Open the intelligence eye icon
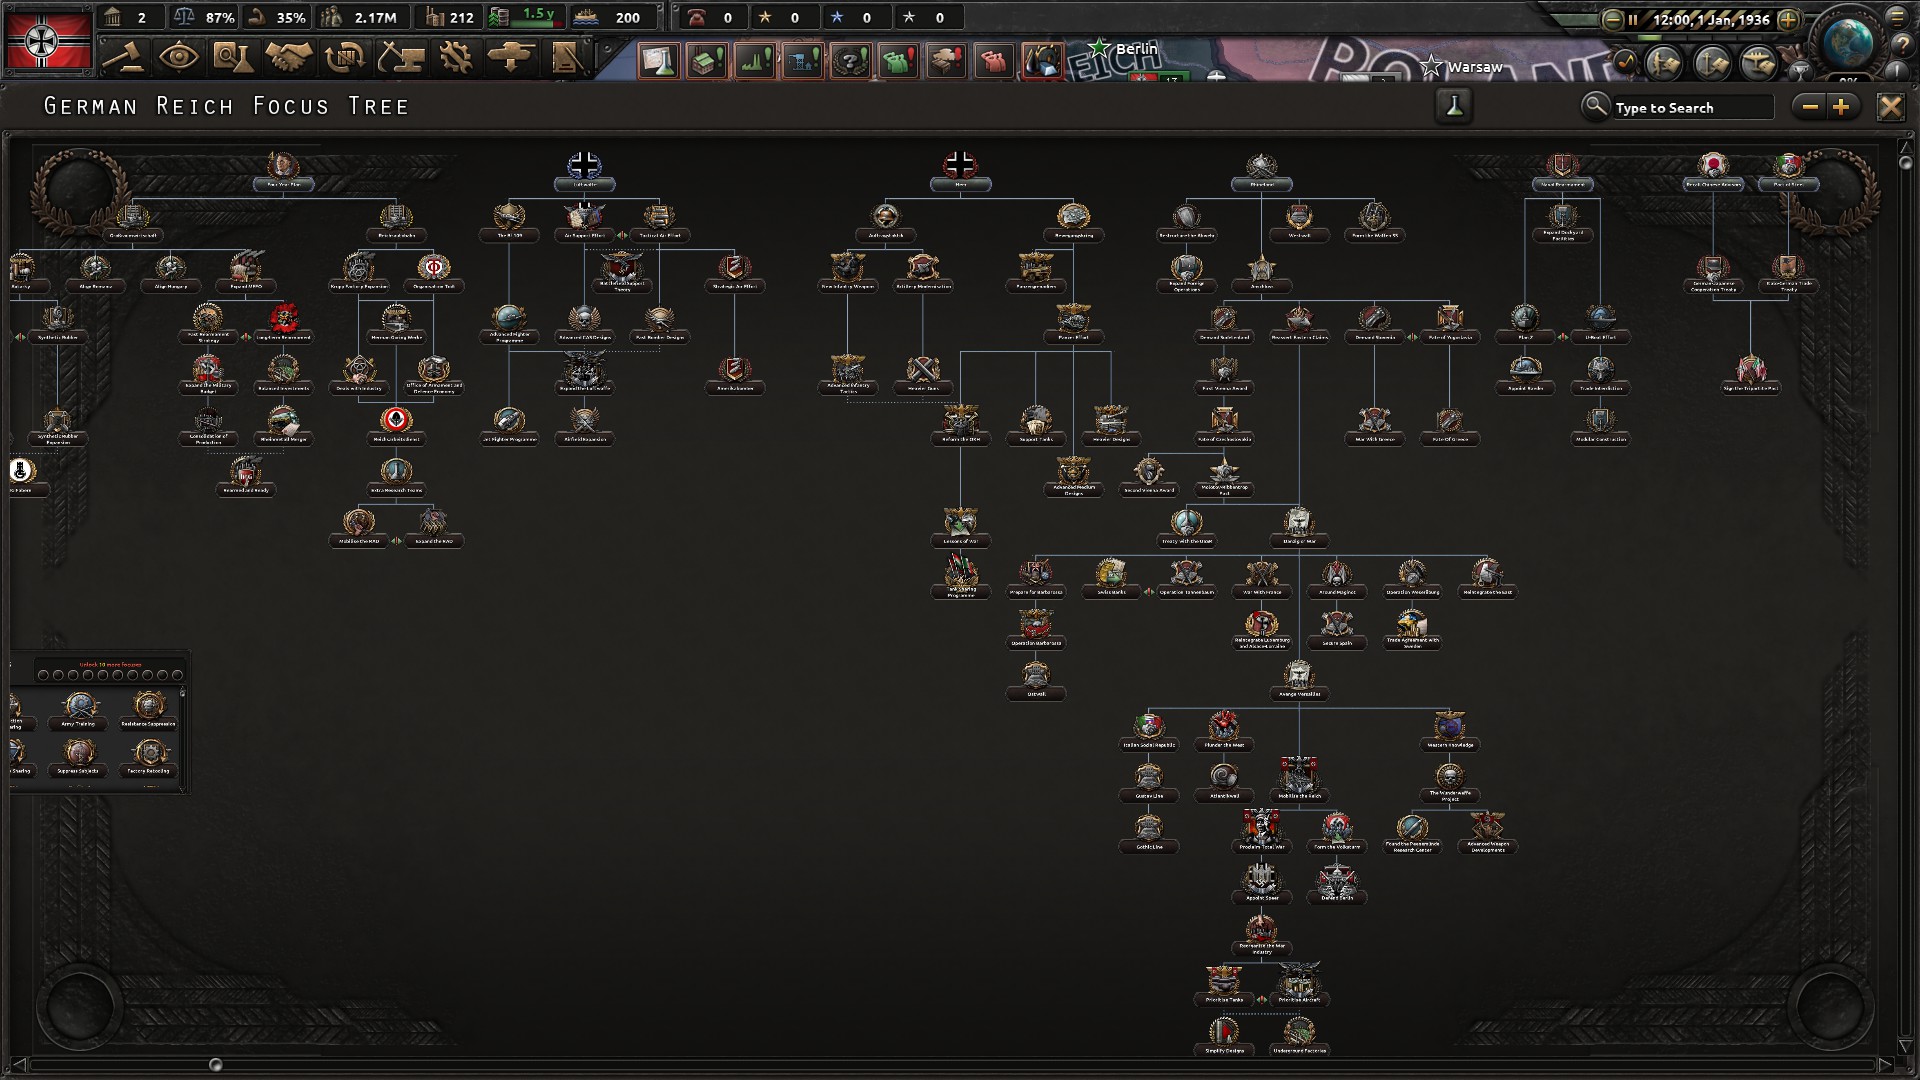Screen dimensions: 1920x1080 pos(178,57)
